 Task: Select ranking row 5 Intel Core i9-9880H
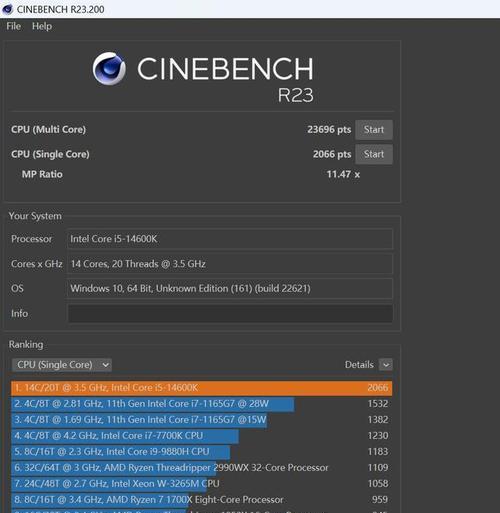202,452
